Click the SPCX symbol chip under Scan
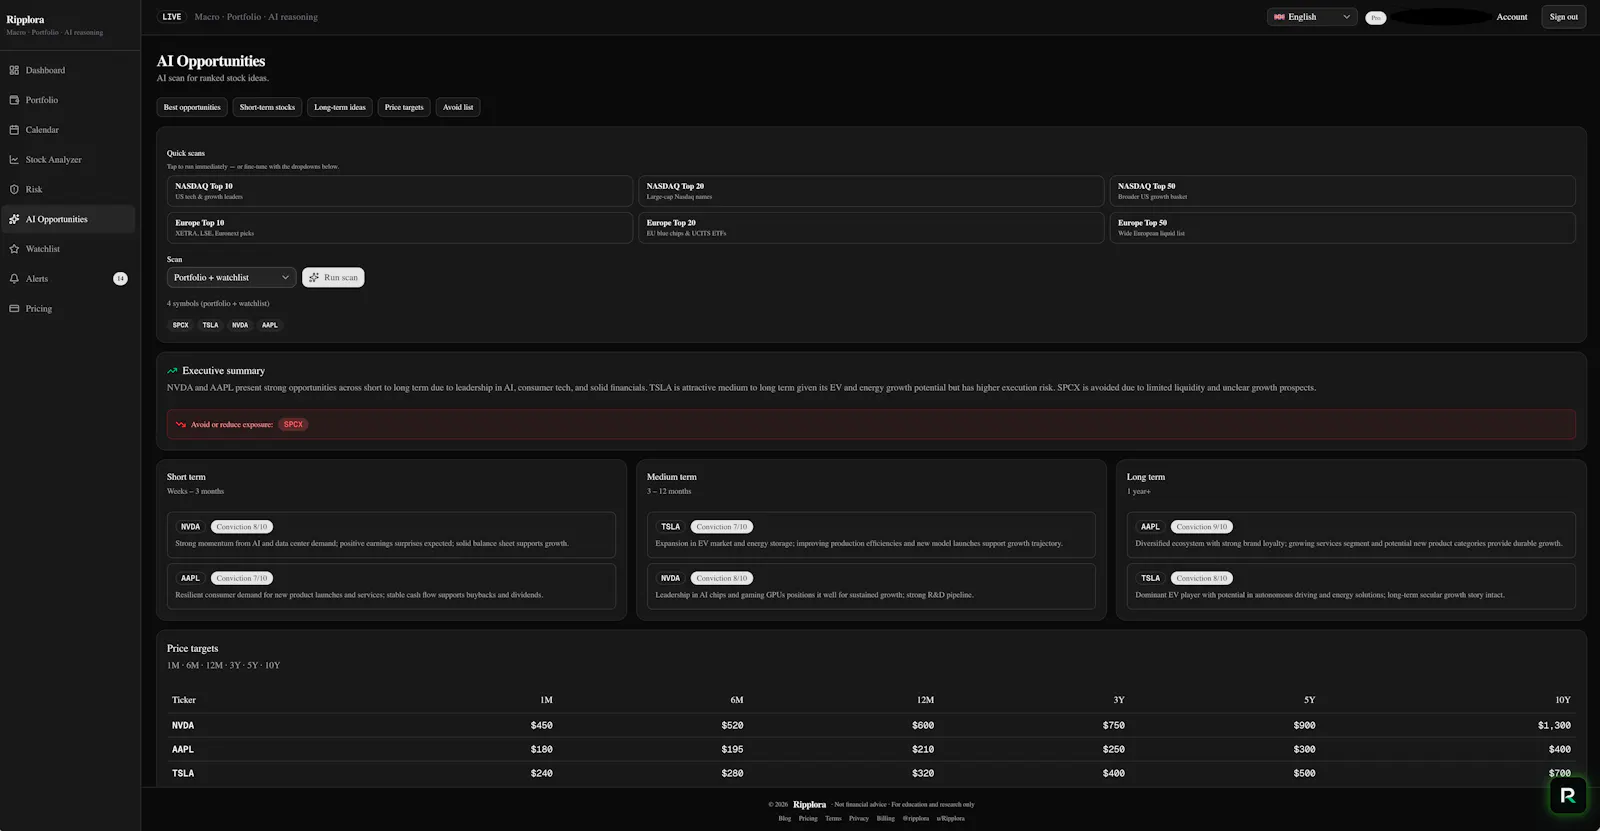1600x831 pixels. tap(180, 325)
